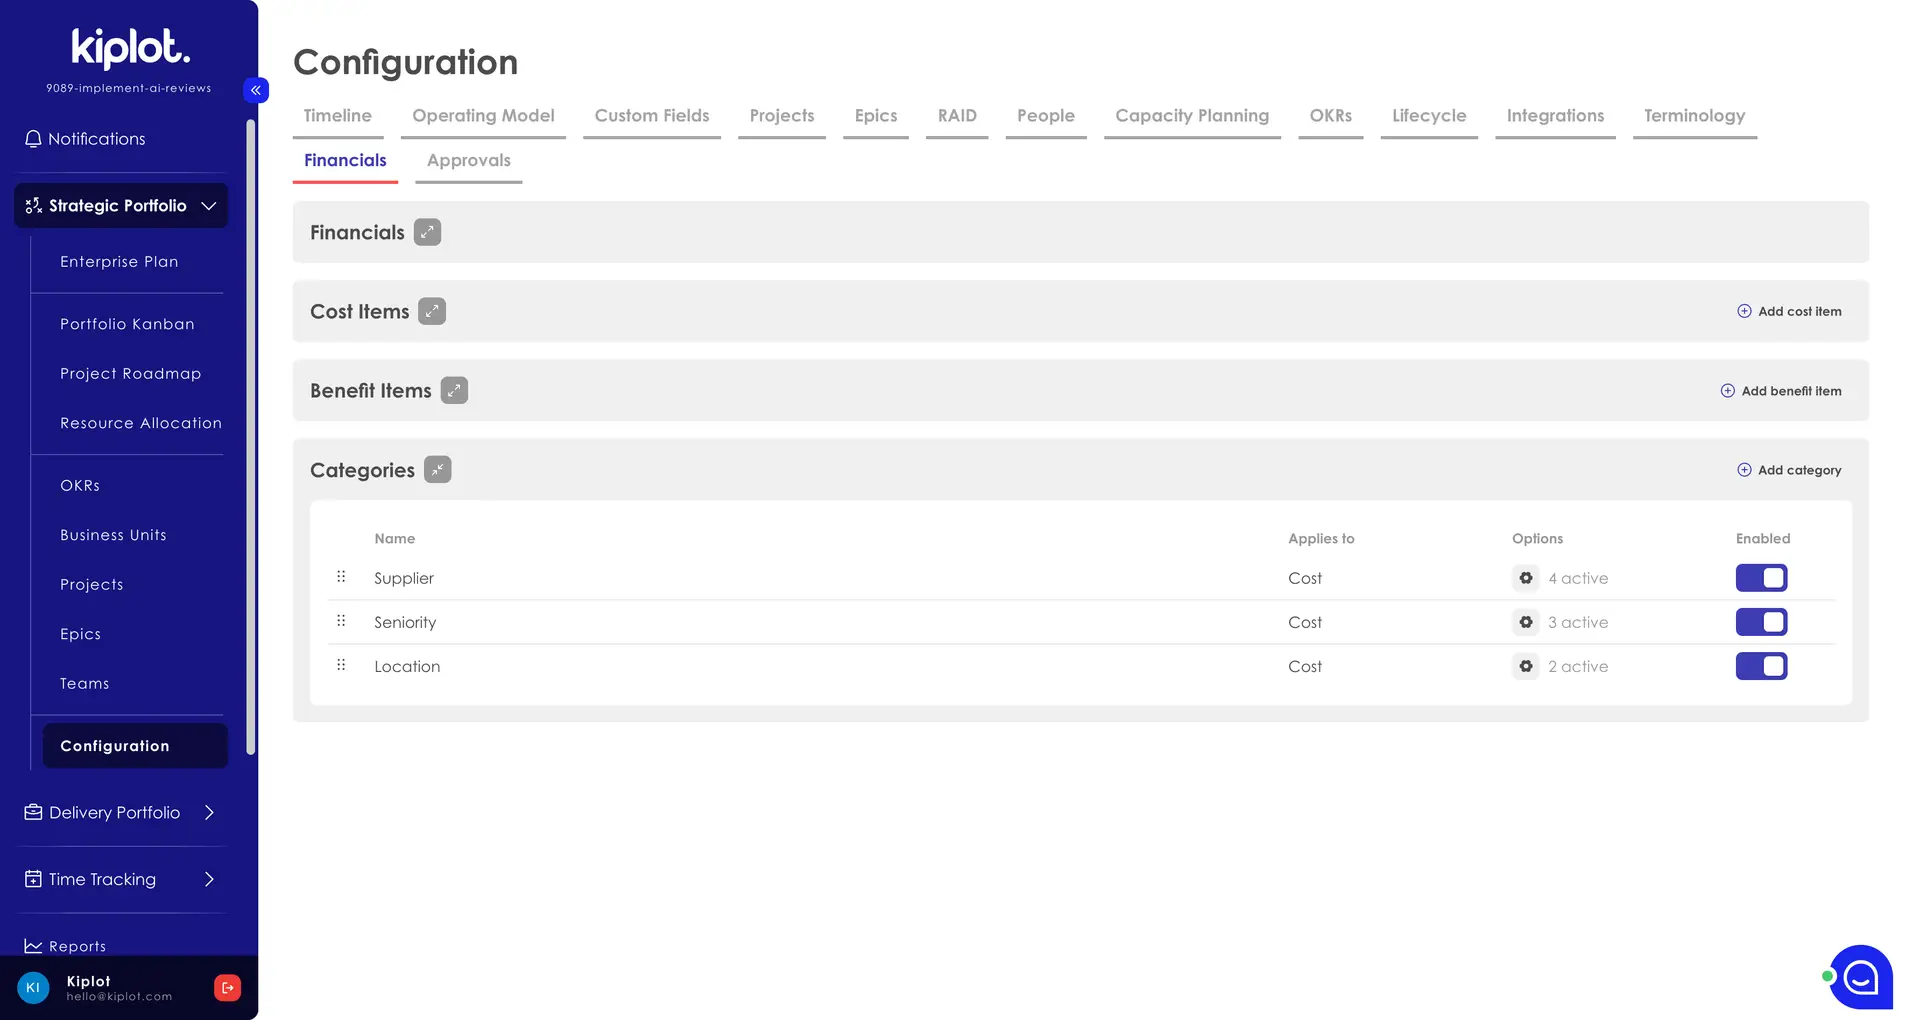Expand the Delivery Portfolio chevron

tap(209, 812)
